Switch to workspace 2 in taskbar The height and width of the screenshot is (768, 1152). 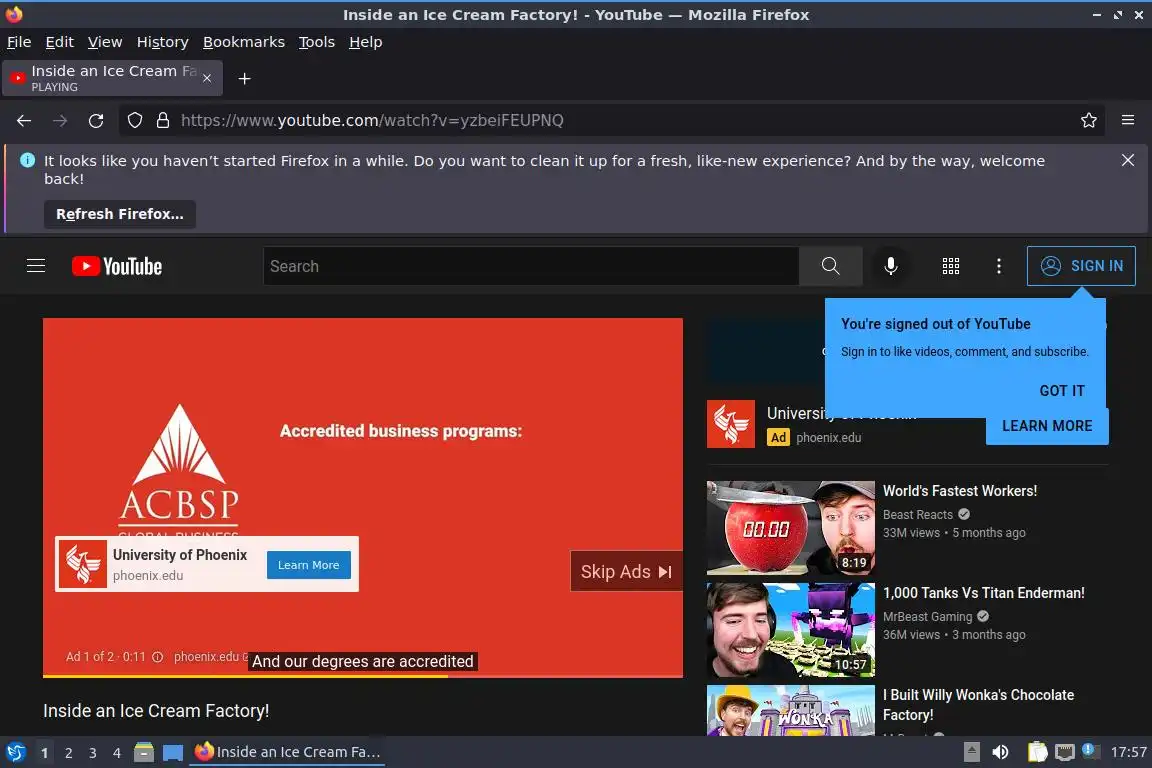click(x=68, y=753)
